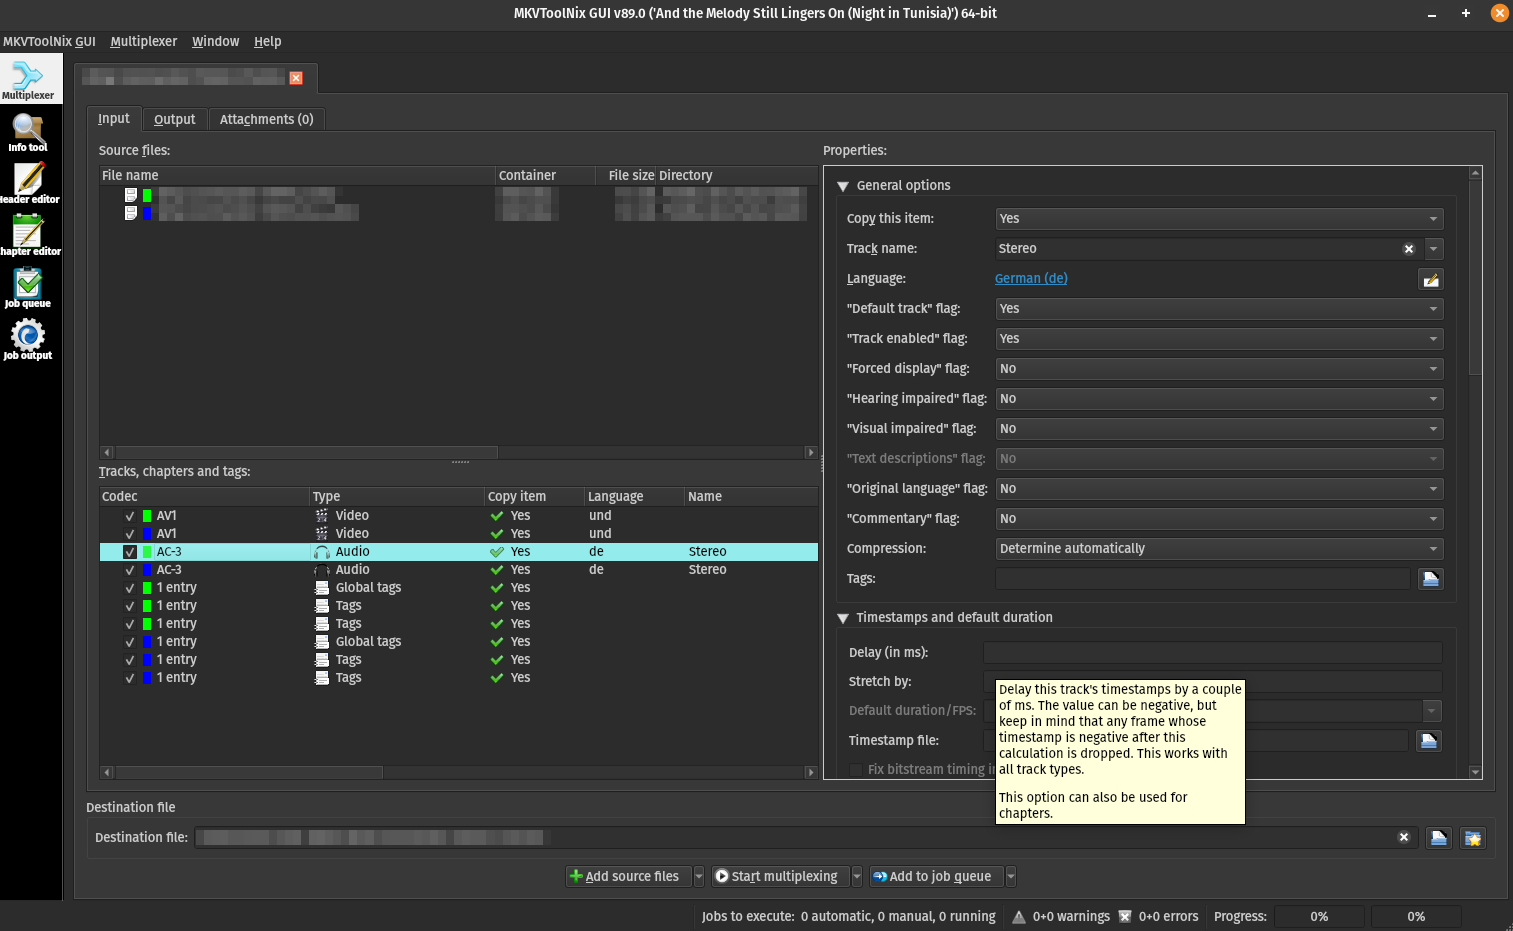Image resolution: width=1513 pixels, height=931 pixels.
Task: Open the Help menu
Action: click(x=267, y=41)
